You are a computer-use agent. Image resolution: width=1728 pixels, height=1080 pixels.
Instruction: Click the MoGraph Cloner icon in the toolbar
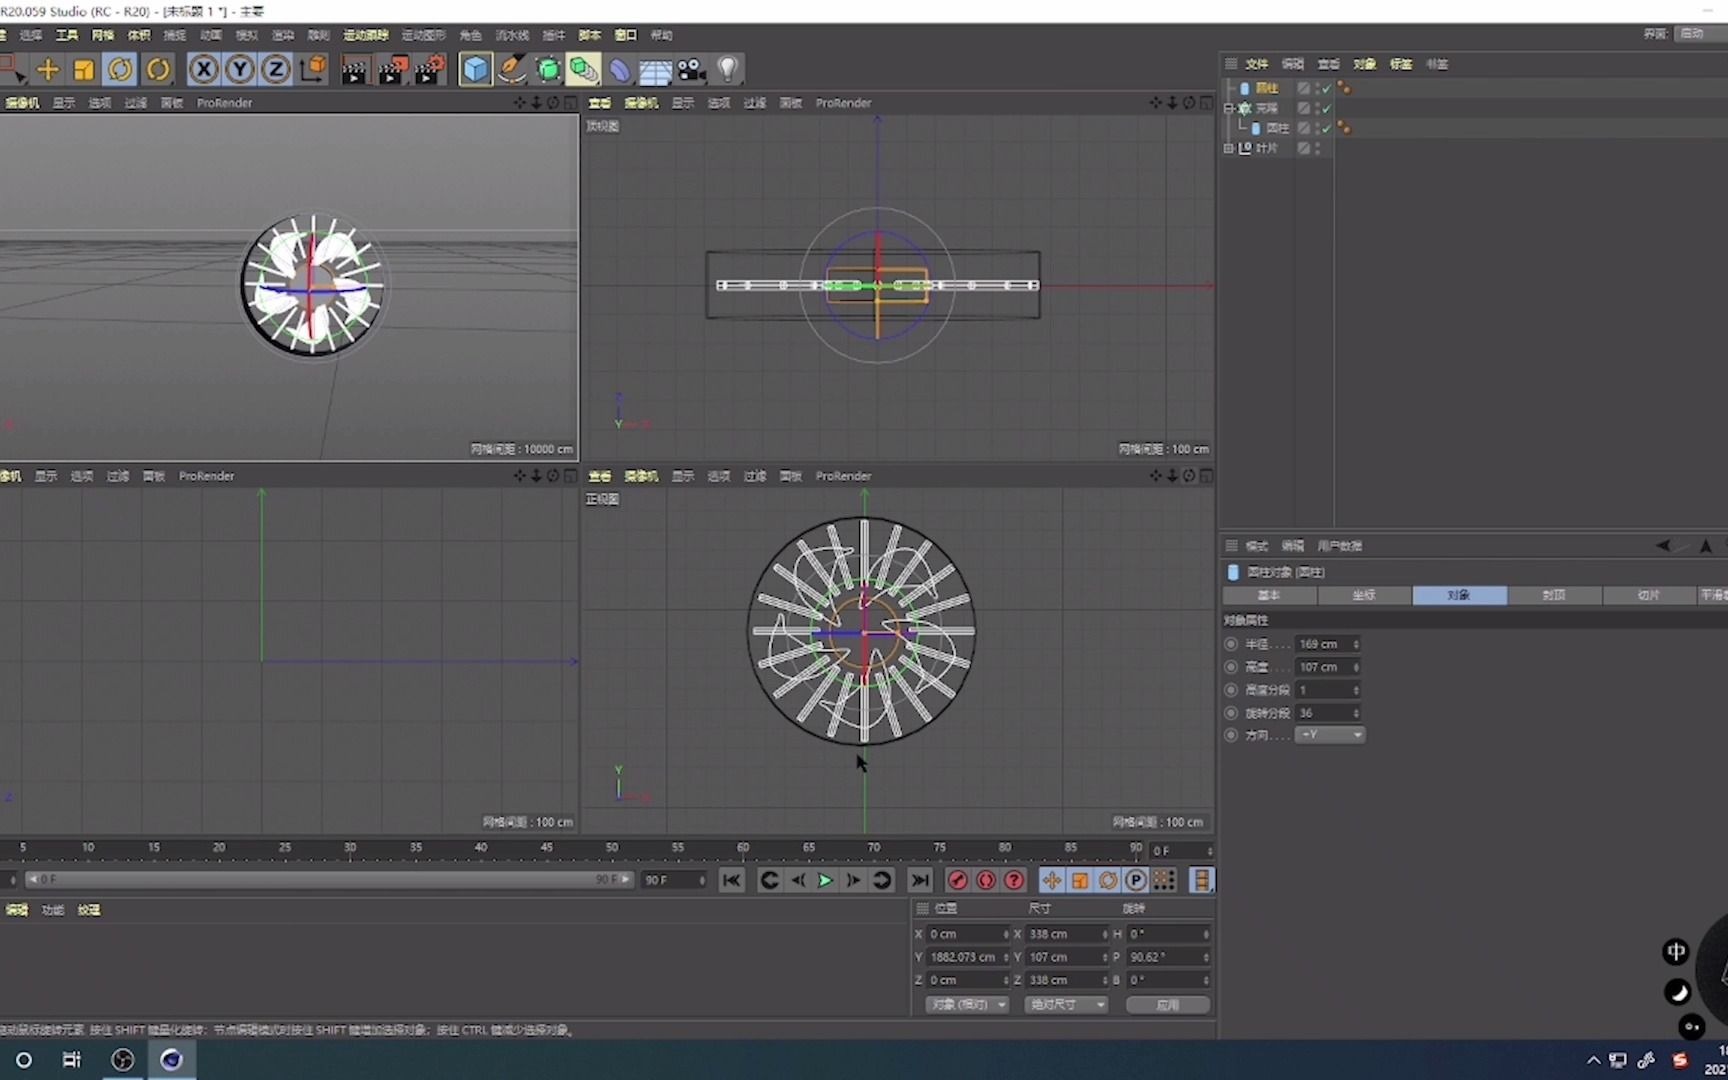583,69
